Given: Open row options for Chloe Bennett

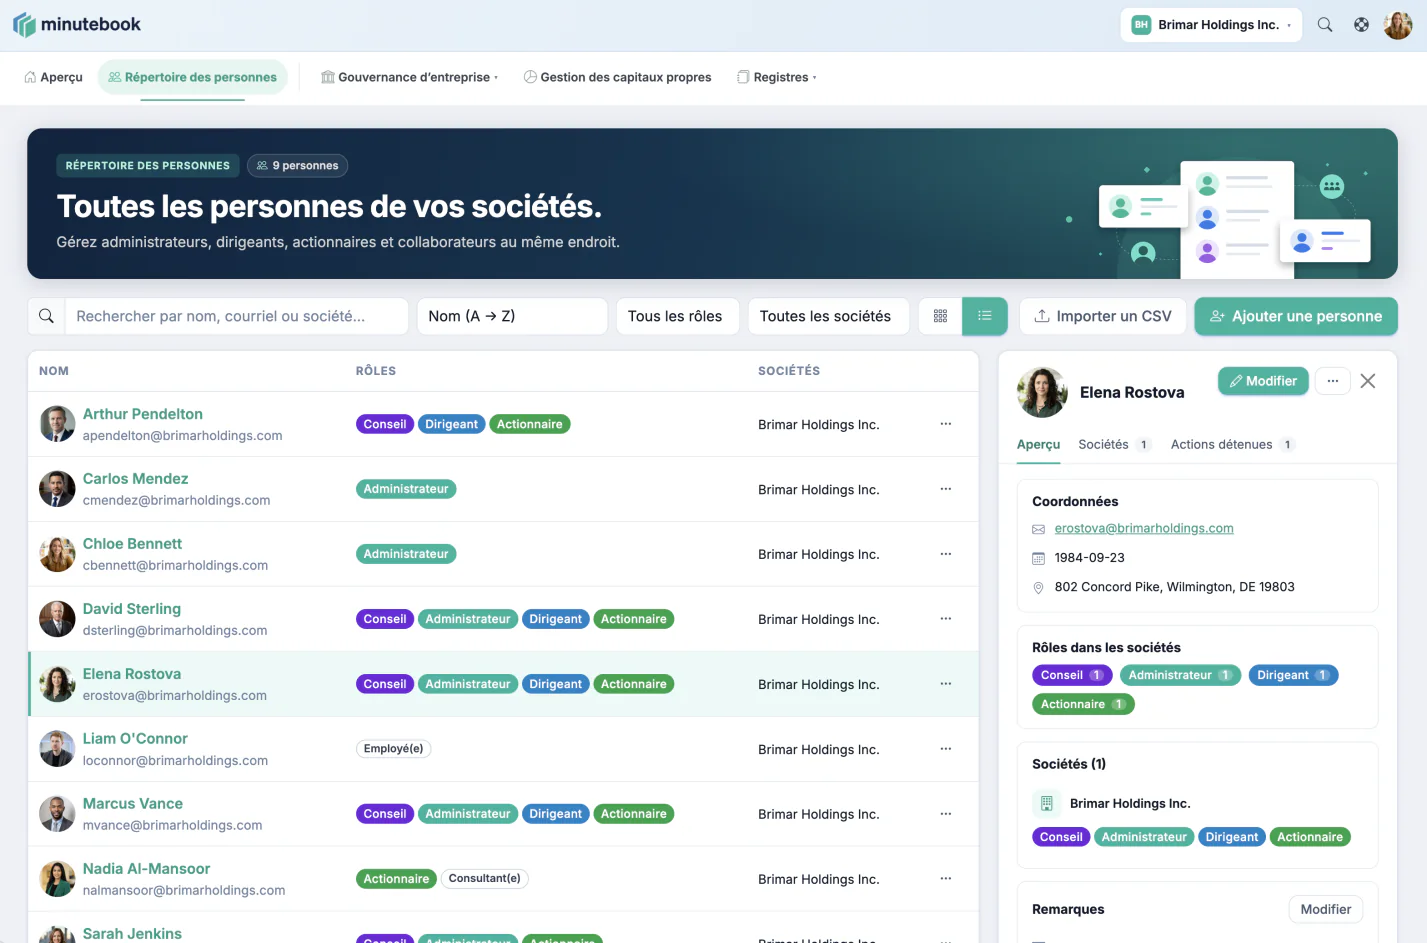Looking at the screenshot, I should tap(946, 554).
